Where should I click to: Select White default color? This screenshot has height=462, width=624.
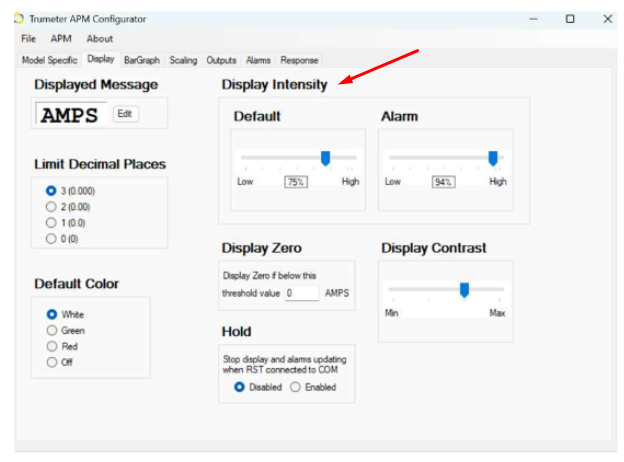click(x=65, y=314)
